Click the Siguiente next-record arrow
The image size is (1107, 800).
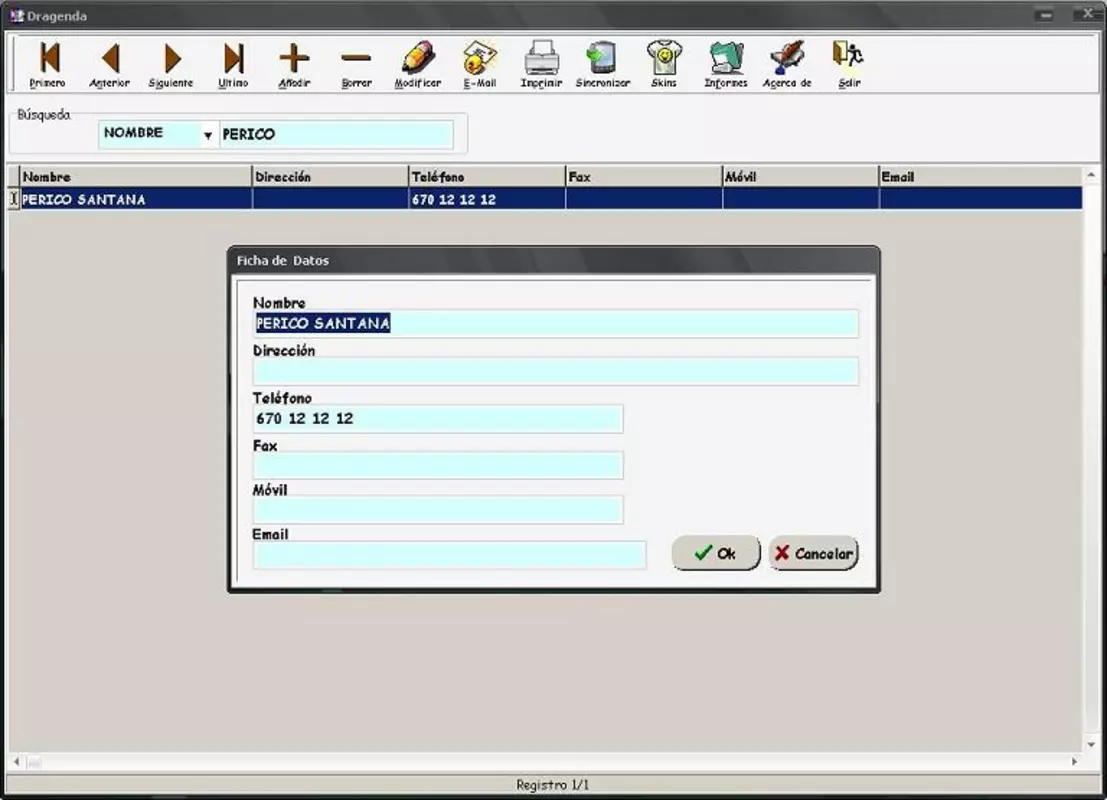[x=171, y=64]
